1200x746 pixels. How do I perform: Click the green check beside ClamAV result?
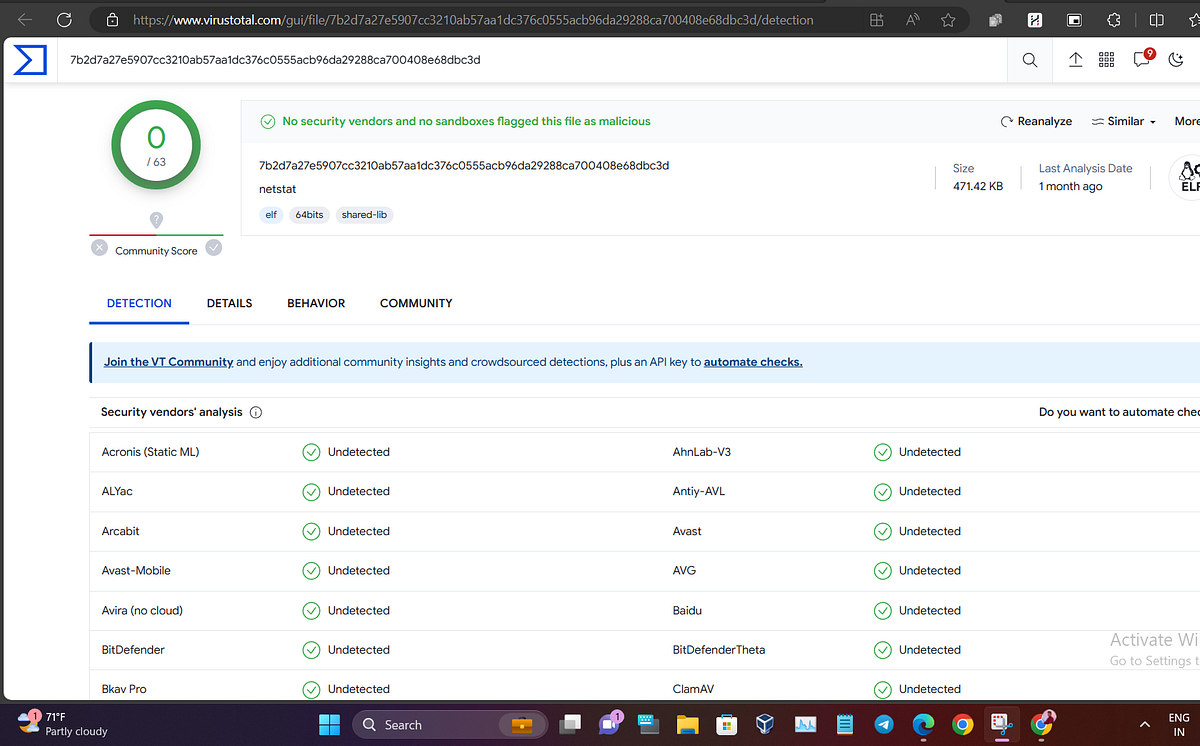[x=882, y=689]
